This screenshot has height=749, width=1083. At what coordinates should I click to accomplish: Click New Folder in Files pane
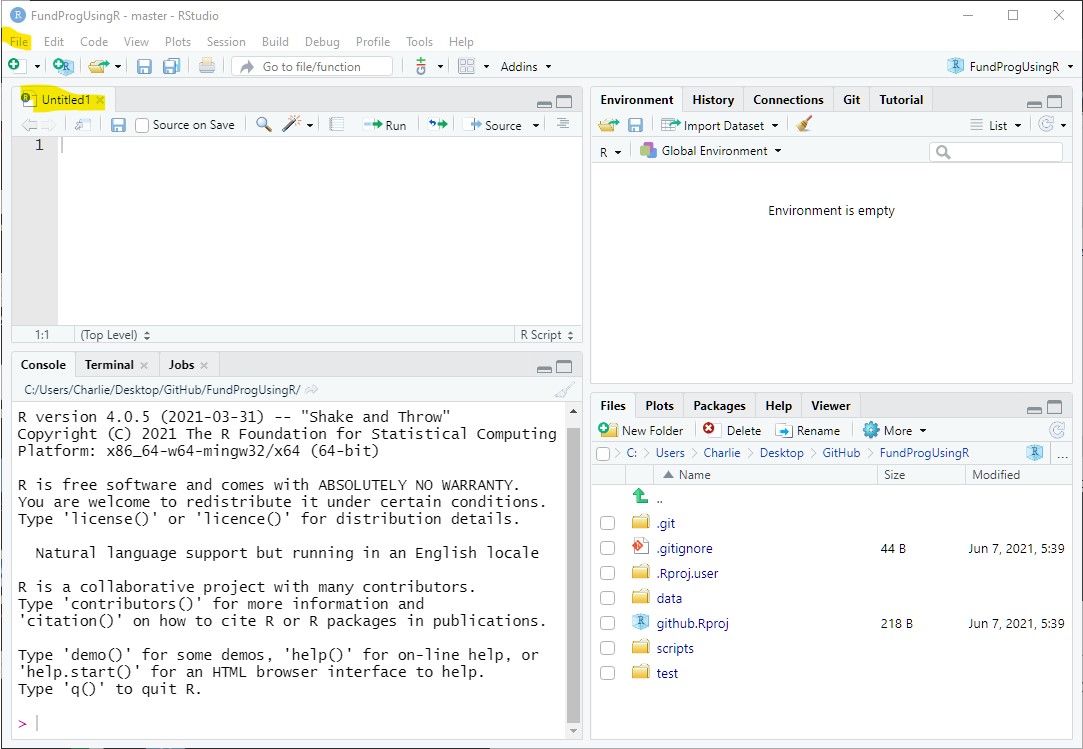coord(641,430)
